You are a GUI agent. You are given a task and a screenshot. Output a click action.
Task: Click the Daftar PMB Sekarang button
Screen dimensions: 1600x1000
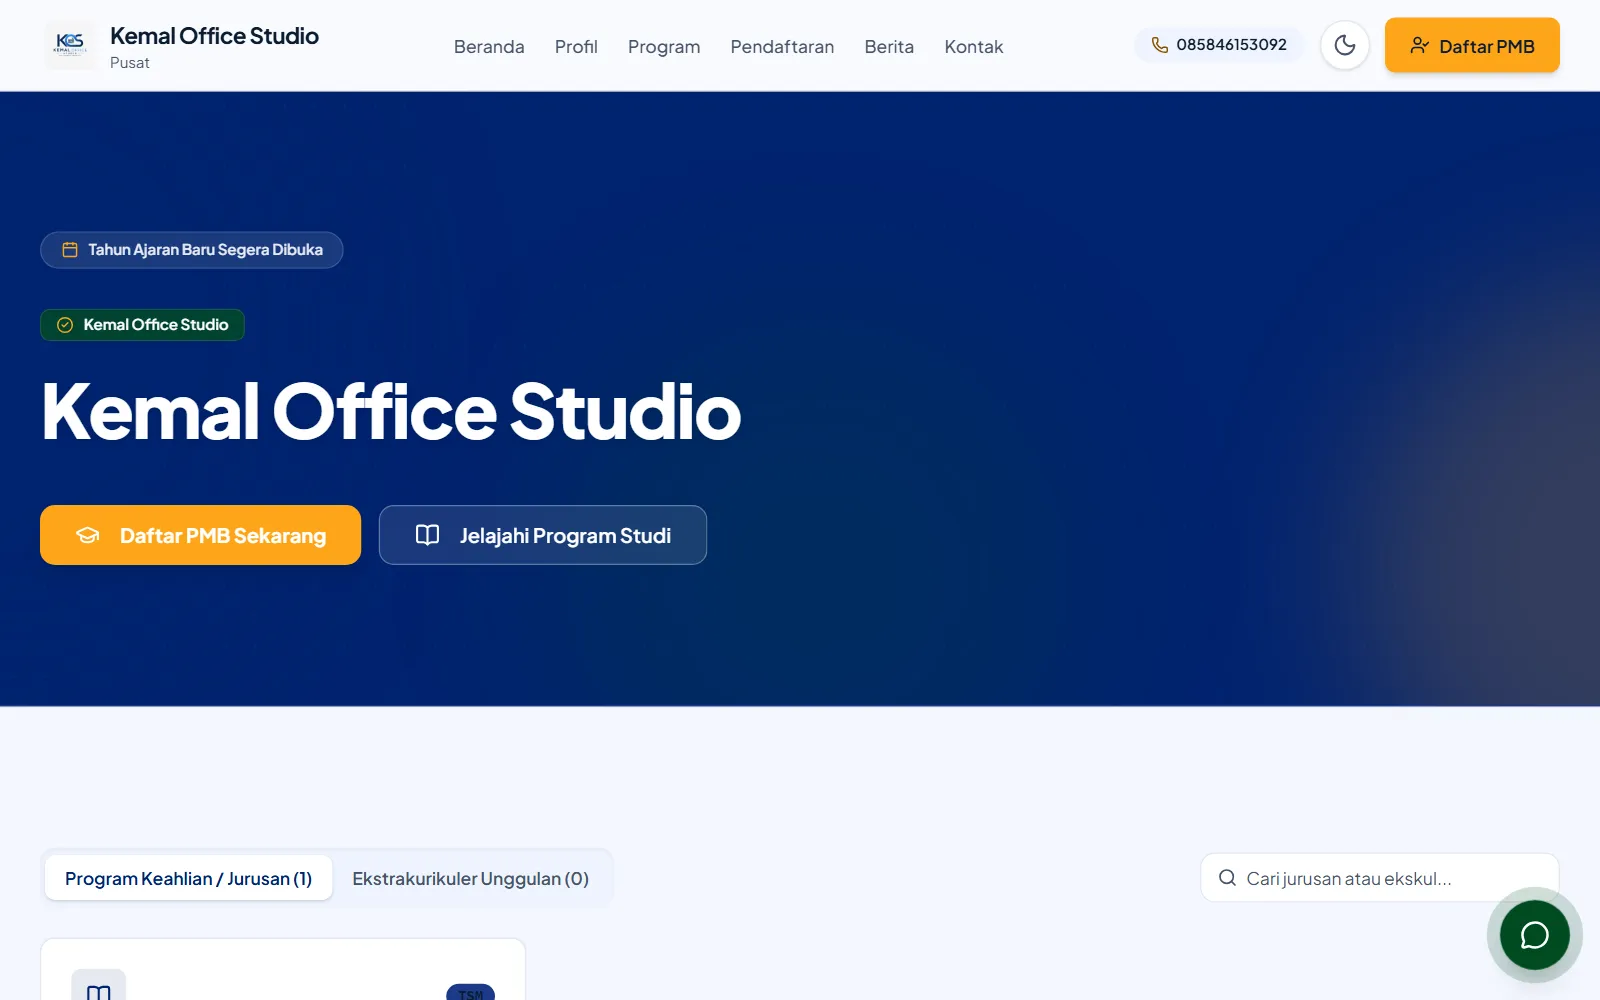click(x=200, y=535)
